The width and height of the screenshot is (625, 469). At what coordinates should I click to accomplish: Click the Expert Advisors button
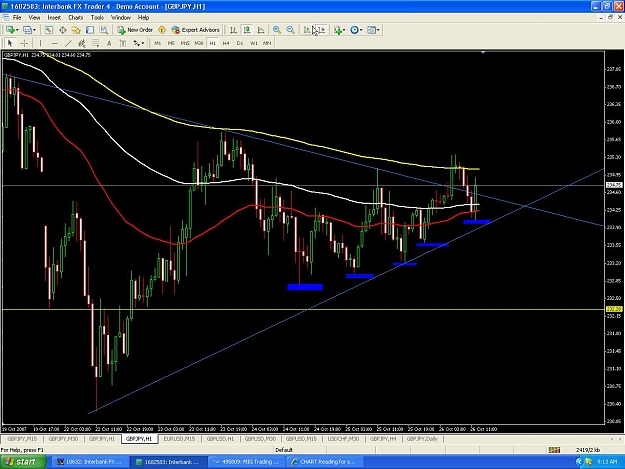tap(195, 30)
